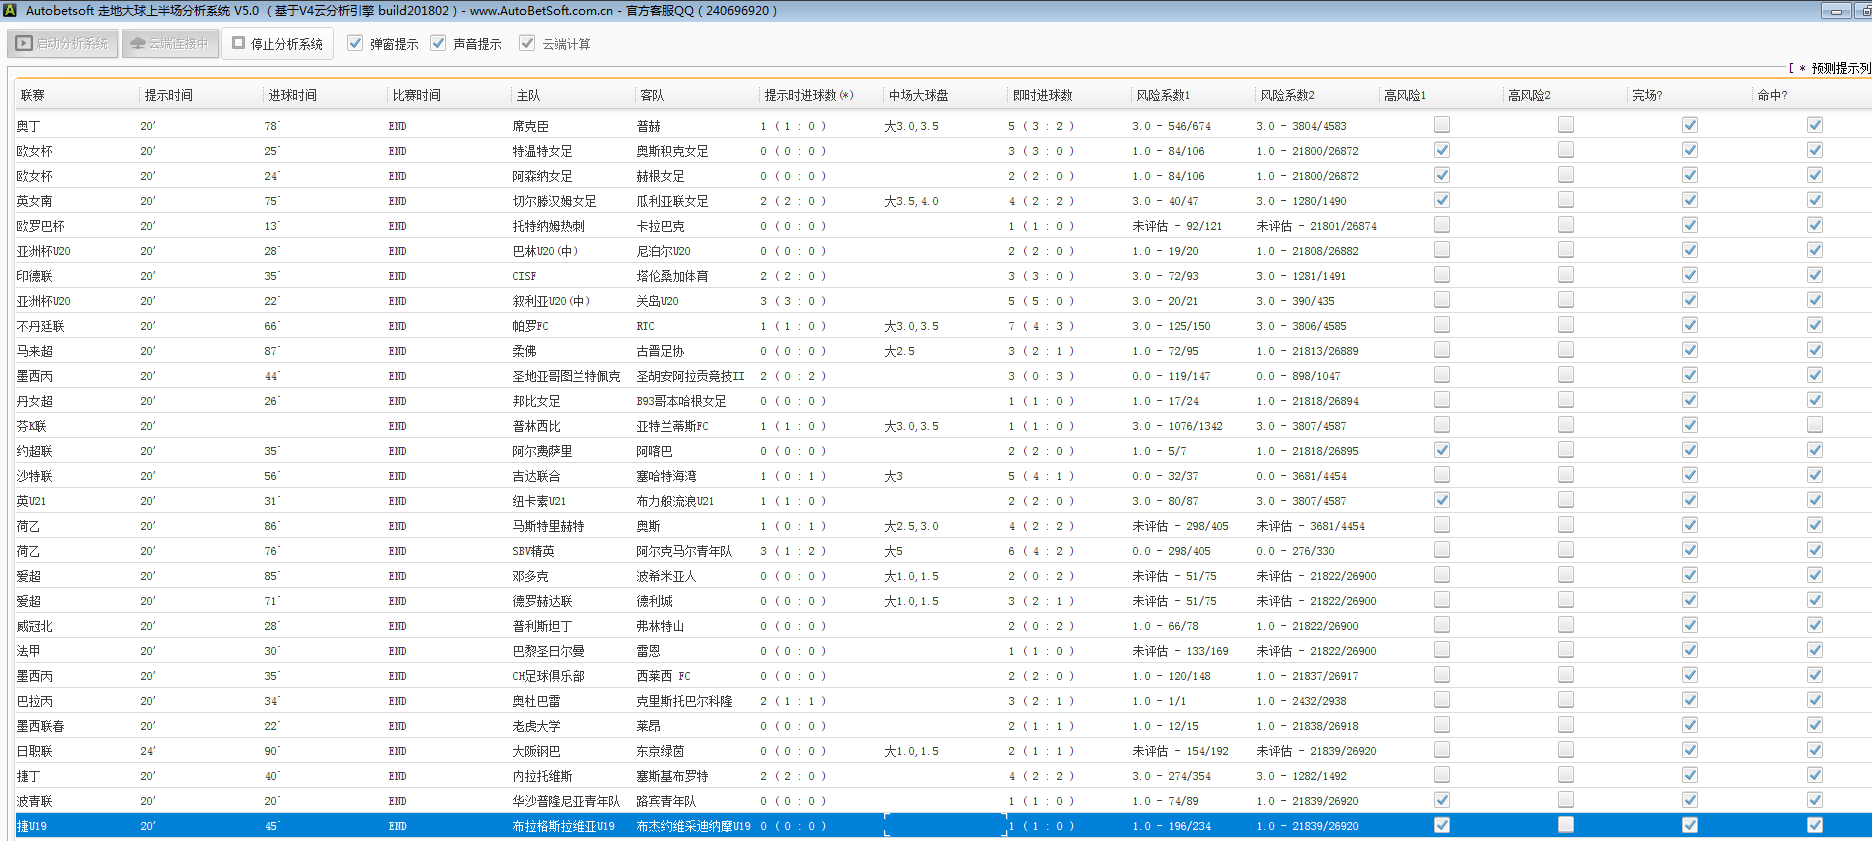1872x841 pixels.
Task: Click the 提示时间 column header
Action: point(169,95)
